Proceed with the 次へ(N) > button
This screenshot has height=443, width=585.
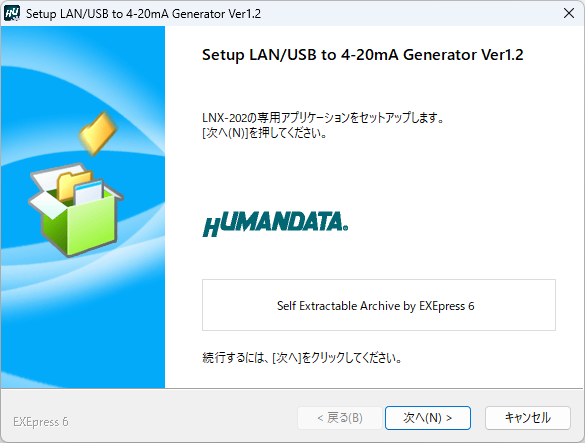(x=428, y=418)
